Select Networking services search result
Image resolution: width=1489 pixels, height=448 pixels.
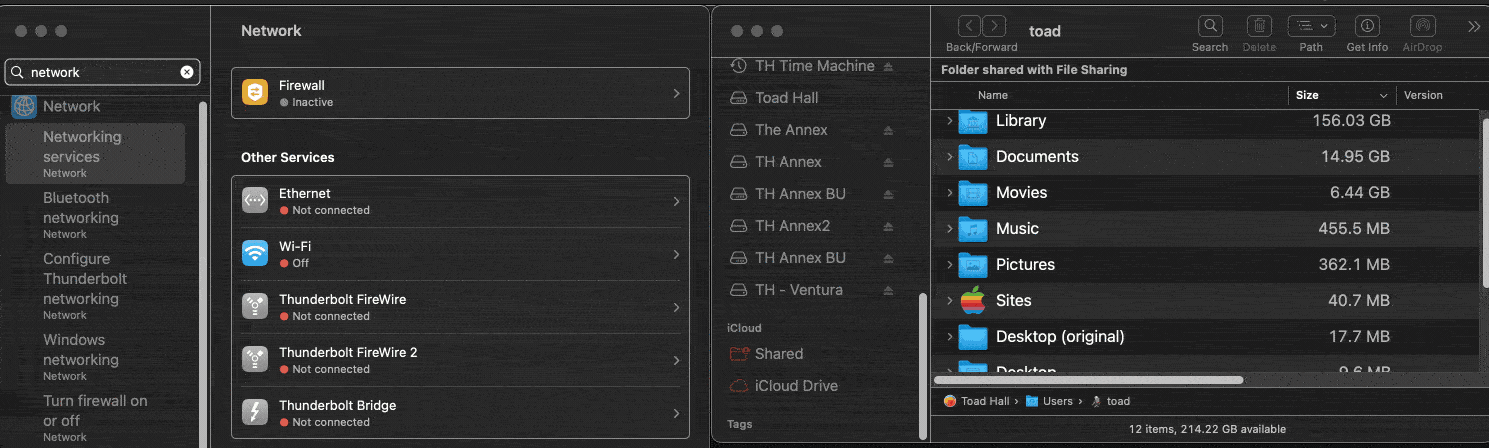coord(95,153)
